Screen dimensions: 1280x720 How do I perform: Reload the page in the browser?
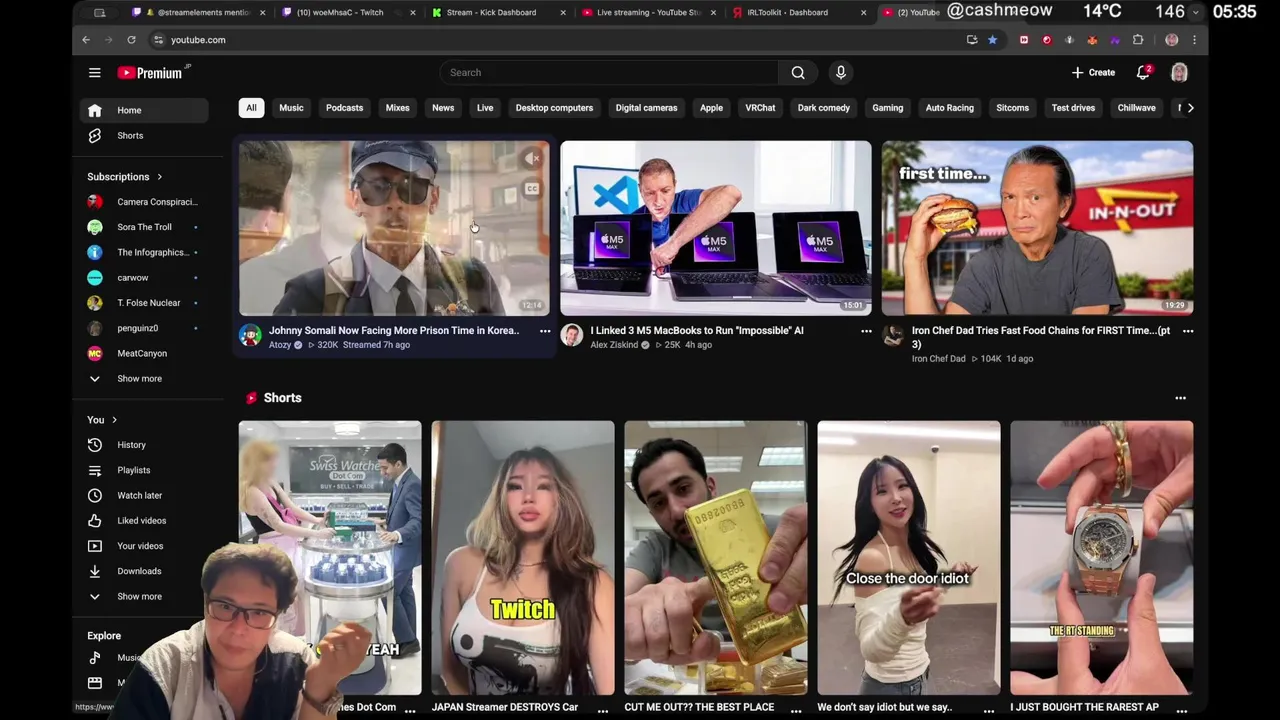(x=131, y=40)
